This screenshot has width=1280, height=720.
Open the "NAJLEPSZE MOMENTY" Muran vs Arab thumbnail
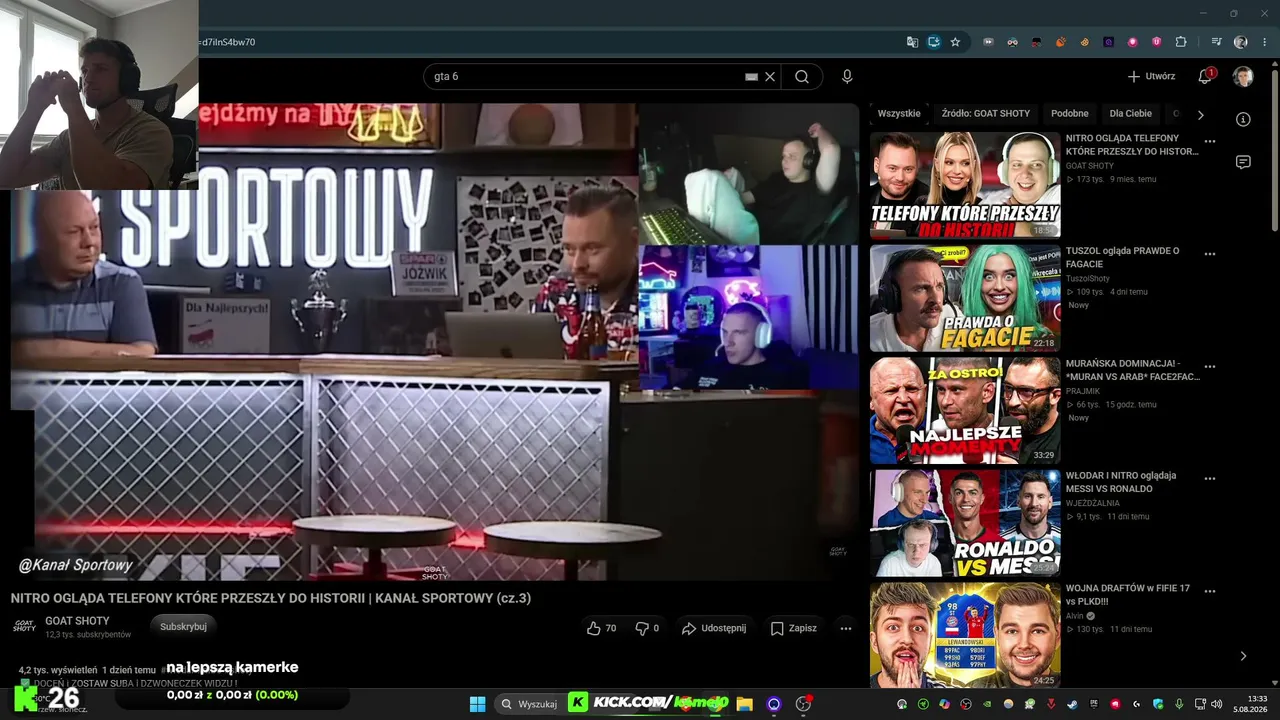965,411
